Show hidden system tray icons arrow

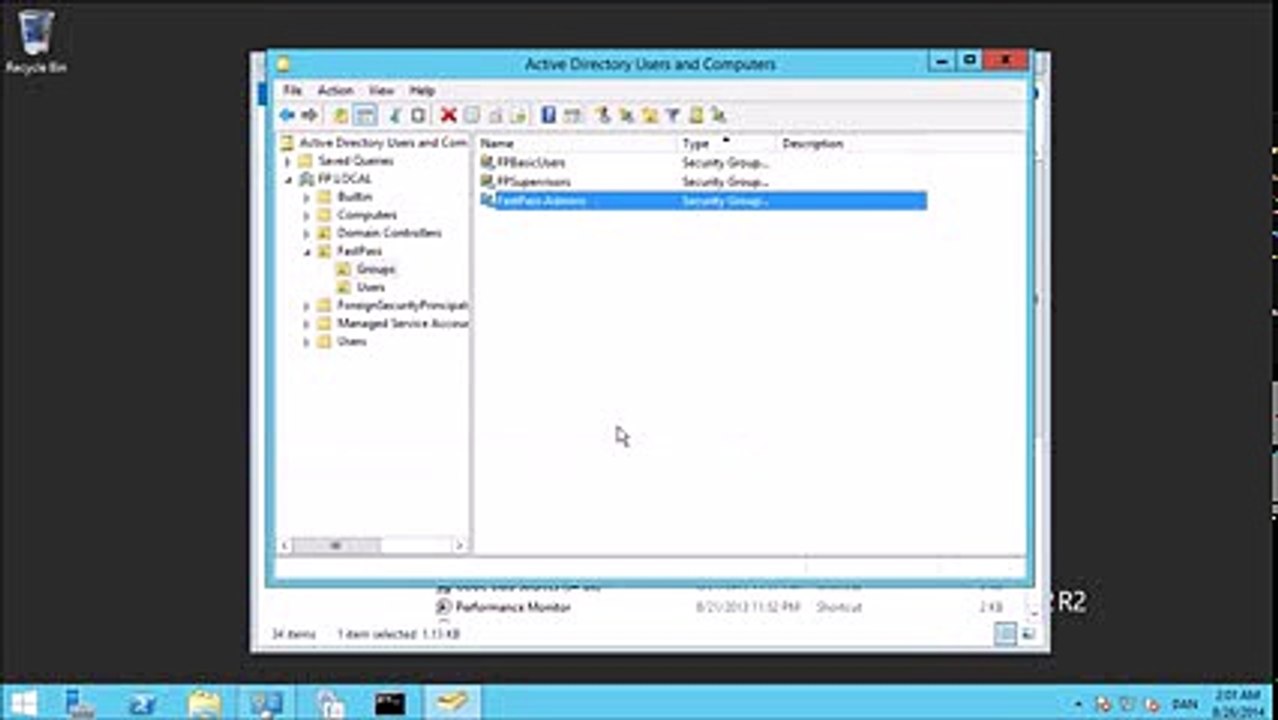pyautogui.click(x=1079, y=704)
